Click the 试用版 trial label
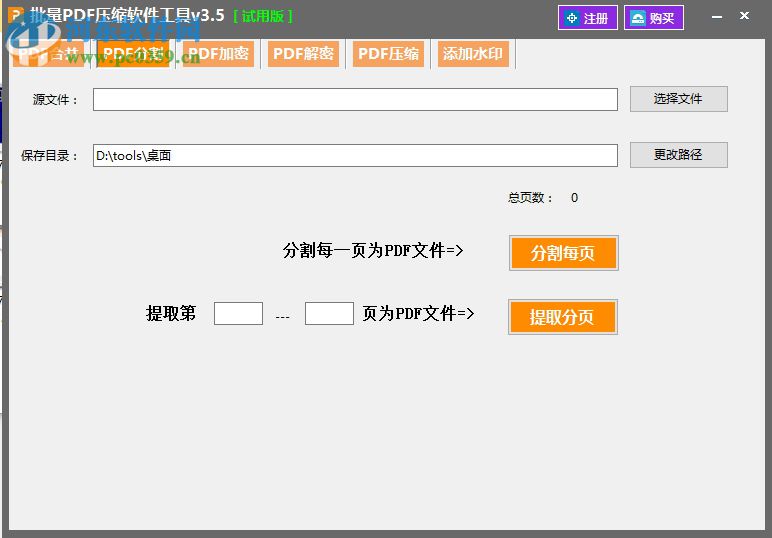Viewport: 772px width, 538px height. [263, 16]
